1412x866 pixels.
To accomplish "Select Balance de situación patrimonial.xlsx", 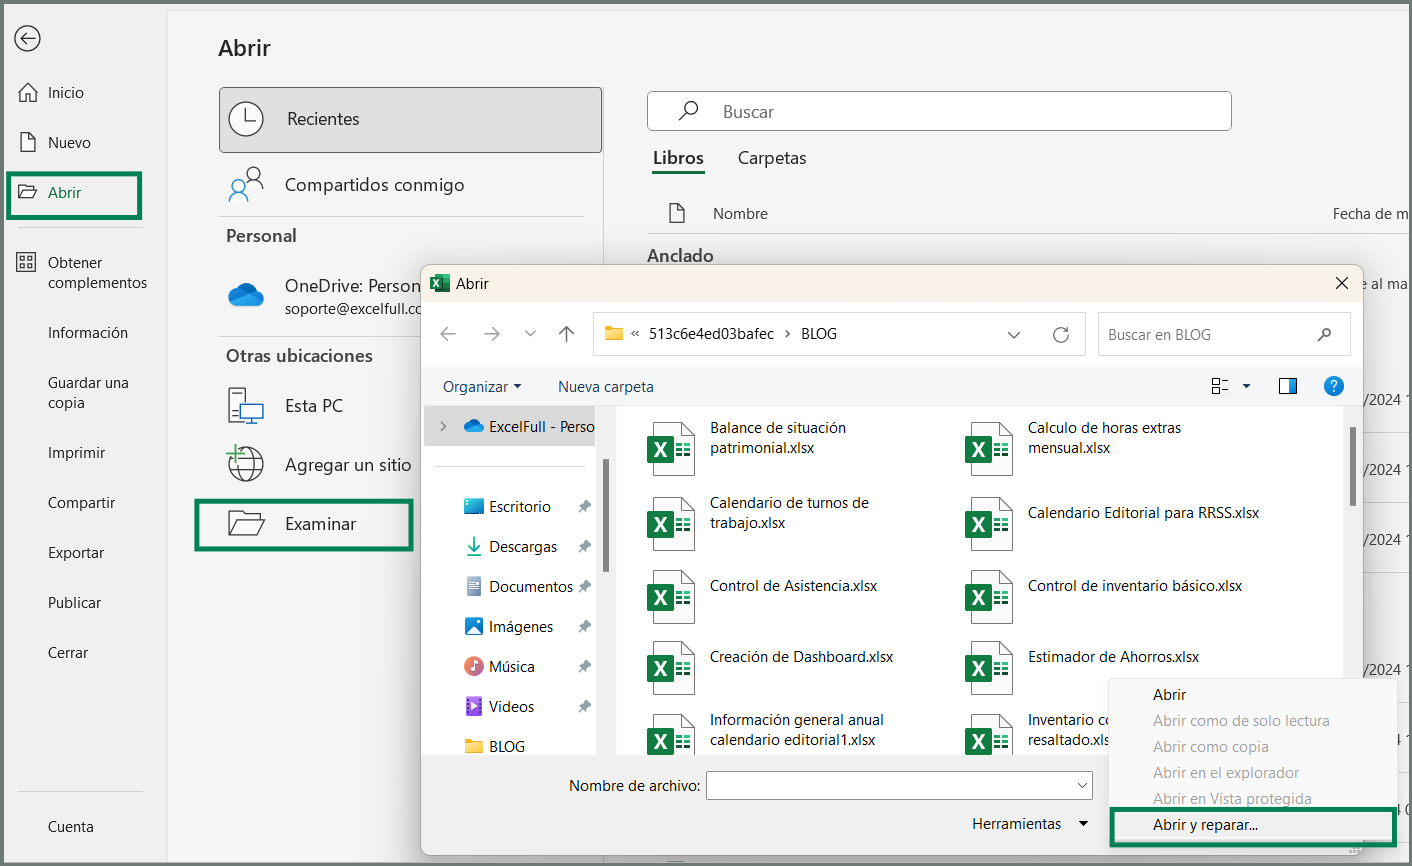I will pyautogui.click(x=748, y=449).
